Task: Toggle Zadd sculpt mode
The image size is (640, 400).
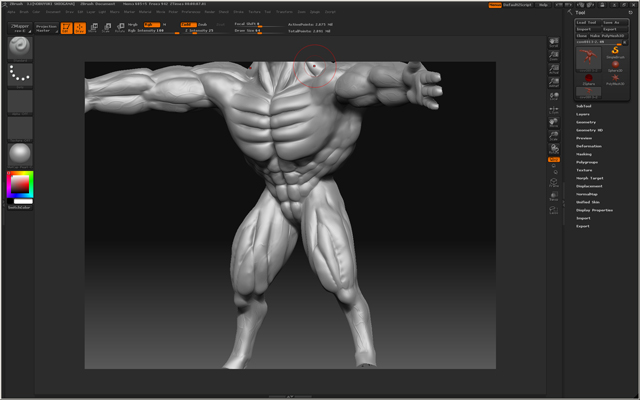Action: [x=187, y=24]
